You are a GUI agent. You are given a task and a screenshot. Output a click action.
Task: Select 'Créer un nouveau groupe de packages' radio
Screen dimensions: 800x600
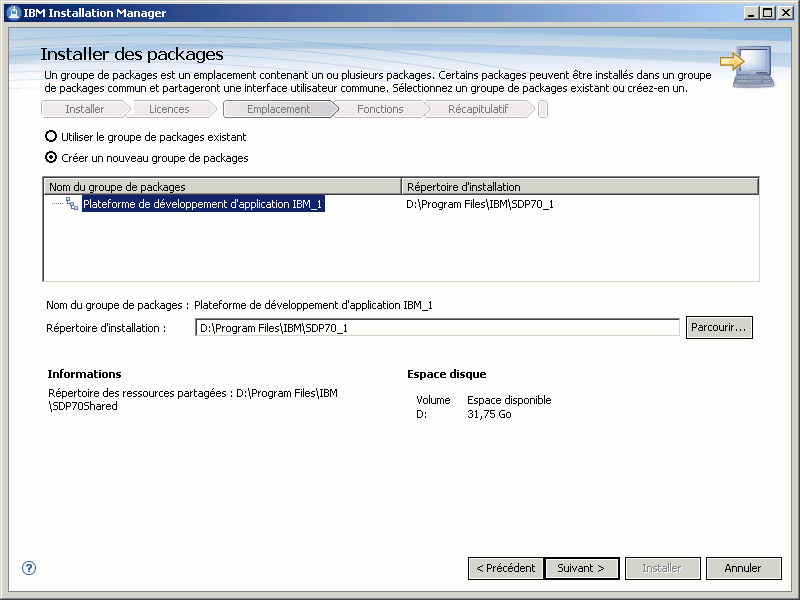click(51, 157)
